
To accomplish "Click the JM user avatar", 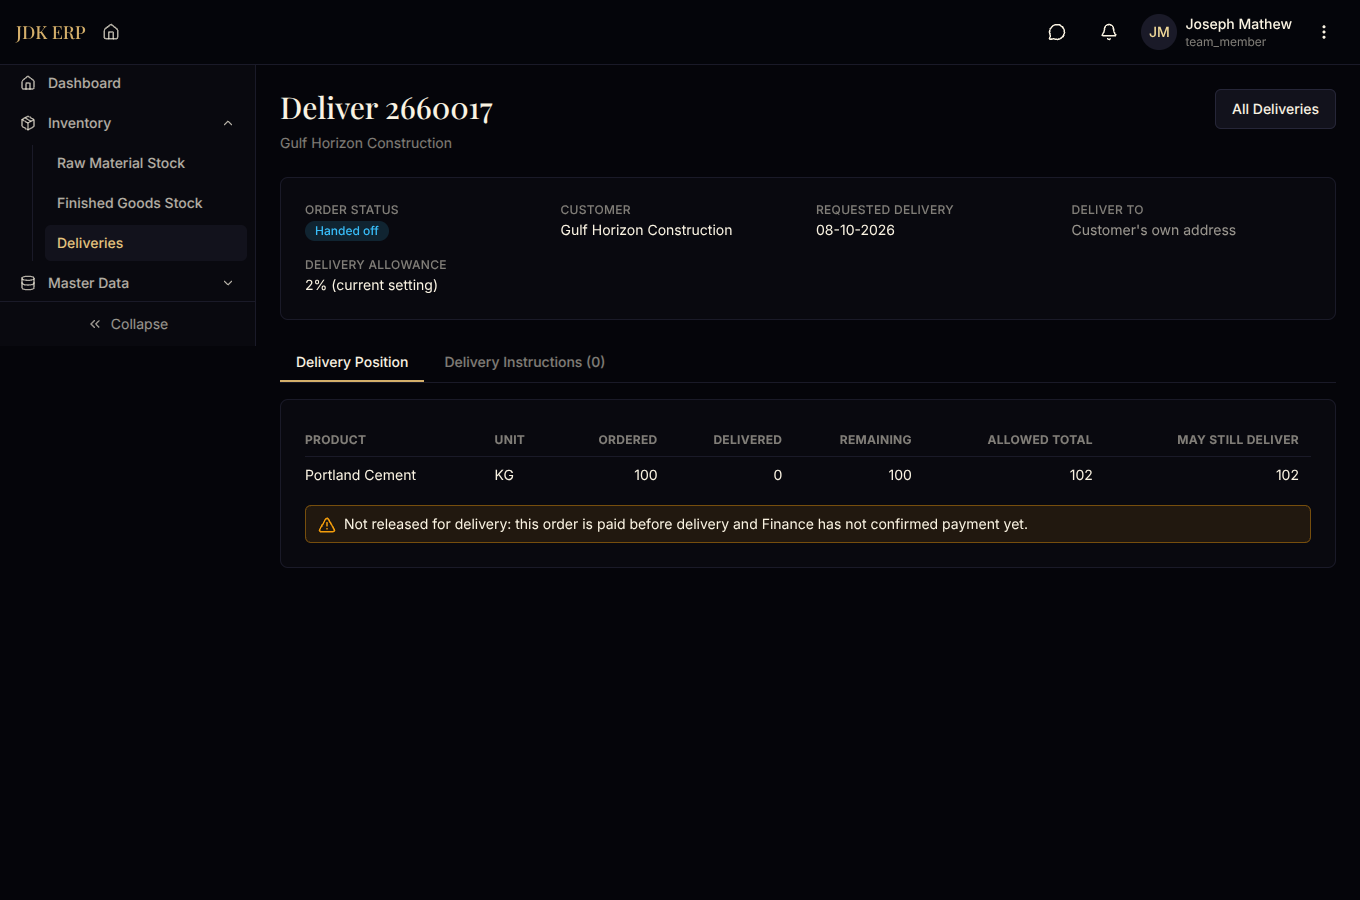I will click(1159, 32).
